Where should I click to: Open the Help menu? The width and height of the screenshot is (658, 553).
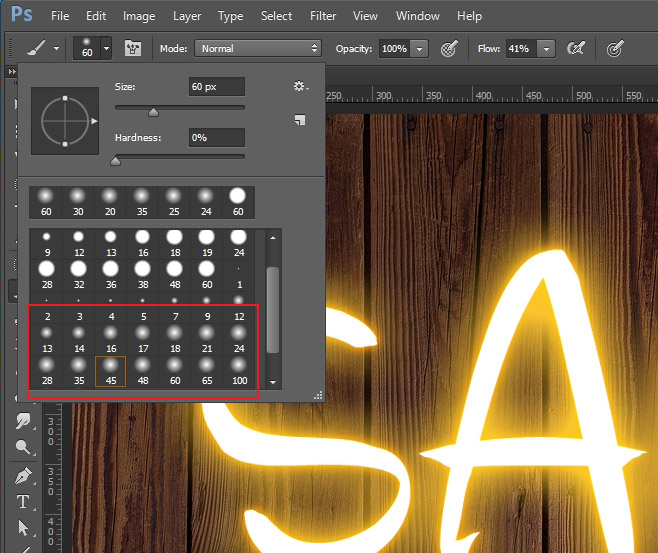click(469, 16)
